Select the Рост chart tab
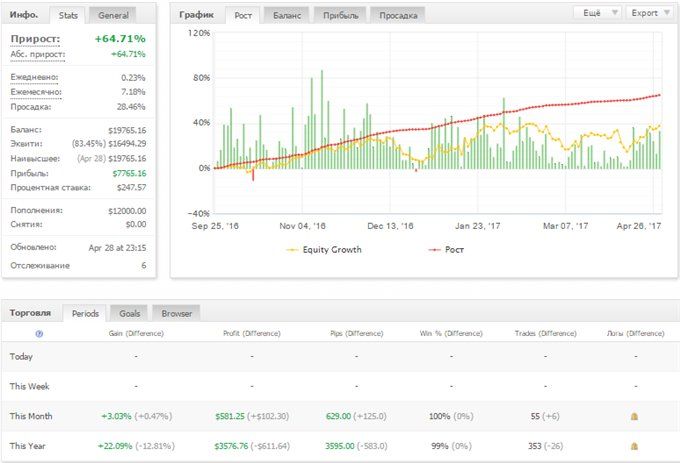The height and width of the screenshot is (463, 680). click(243, 15)
